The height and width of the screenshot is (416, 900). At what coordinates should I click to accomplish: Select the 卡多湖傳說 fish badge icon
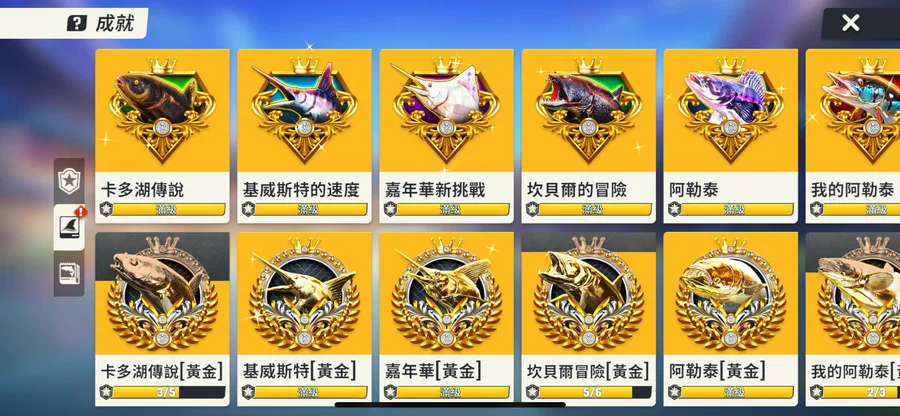tap(162, 110)
